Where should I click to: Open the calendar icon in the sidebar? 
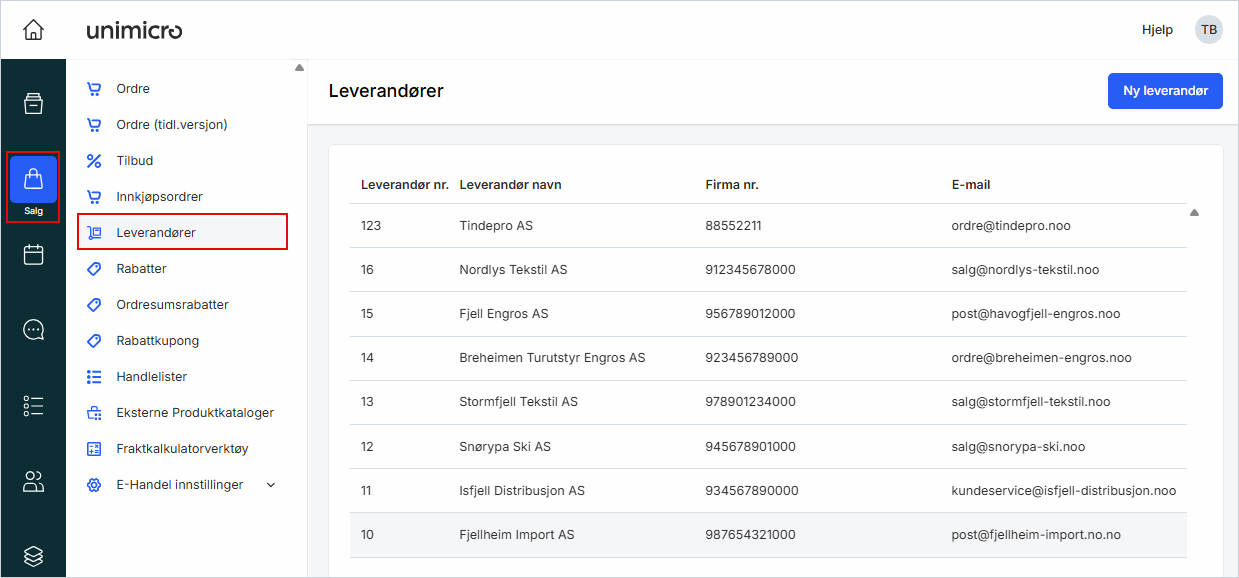coord(33,254)
